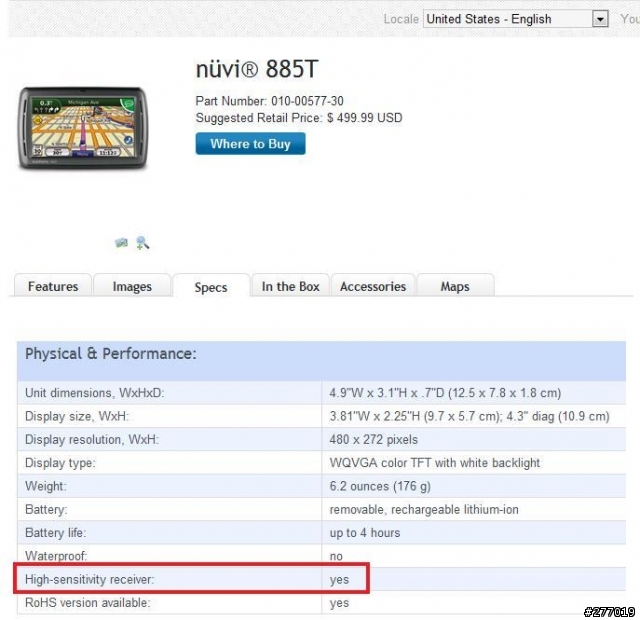Click the RoHS version available label

tap(87, 602)
